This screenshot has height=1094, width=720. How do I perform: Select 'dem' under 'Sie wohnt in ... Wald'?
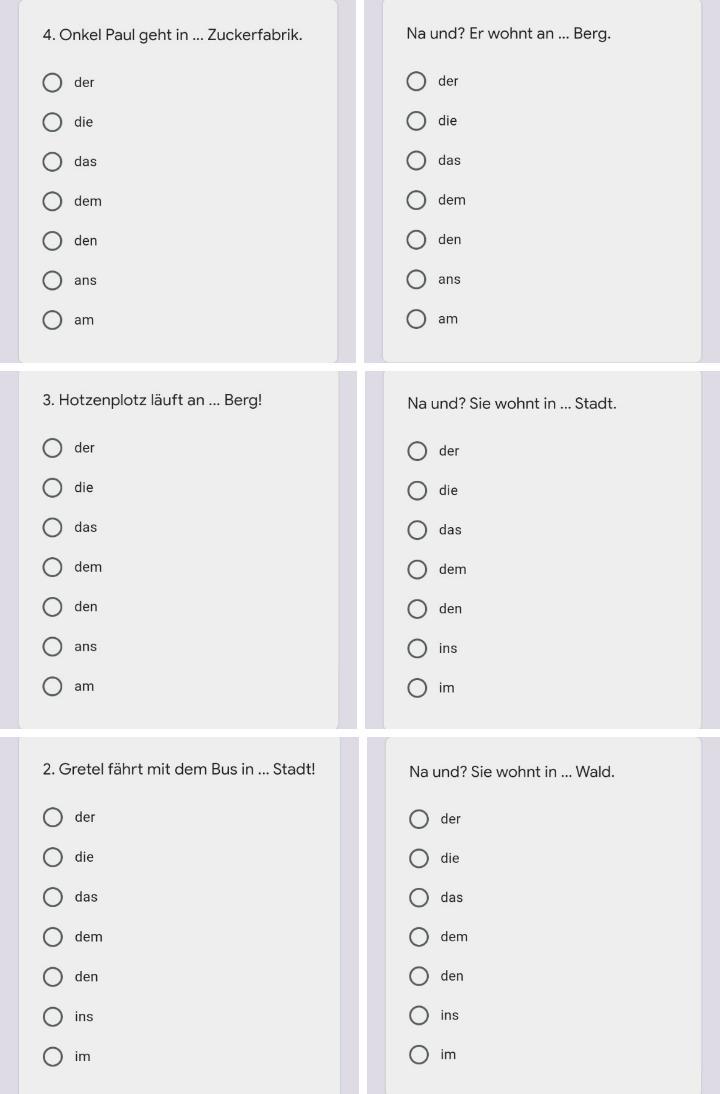pyautogui.click(x=419, y=937)
